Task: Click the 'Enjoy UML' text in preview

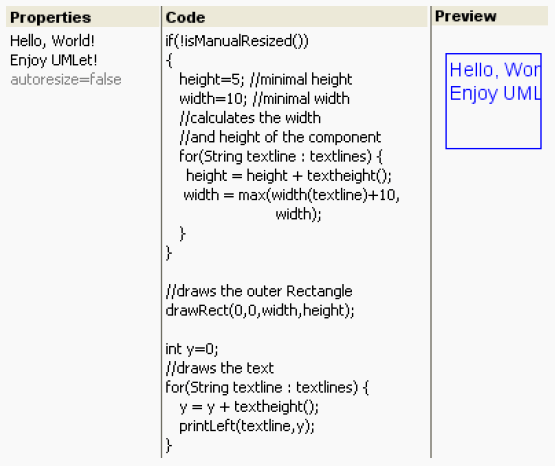Action: (x=495, y=93)
